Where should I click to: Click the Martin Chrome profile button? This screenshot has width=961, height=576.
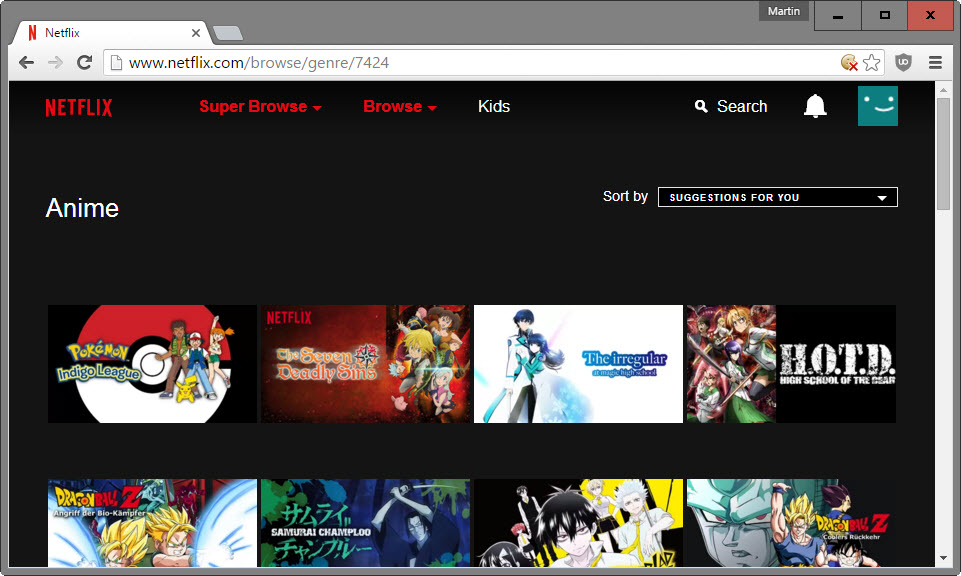[x=783, y=11]
